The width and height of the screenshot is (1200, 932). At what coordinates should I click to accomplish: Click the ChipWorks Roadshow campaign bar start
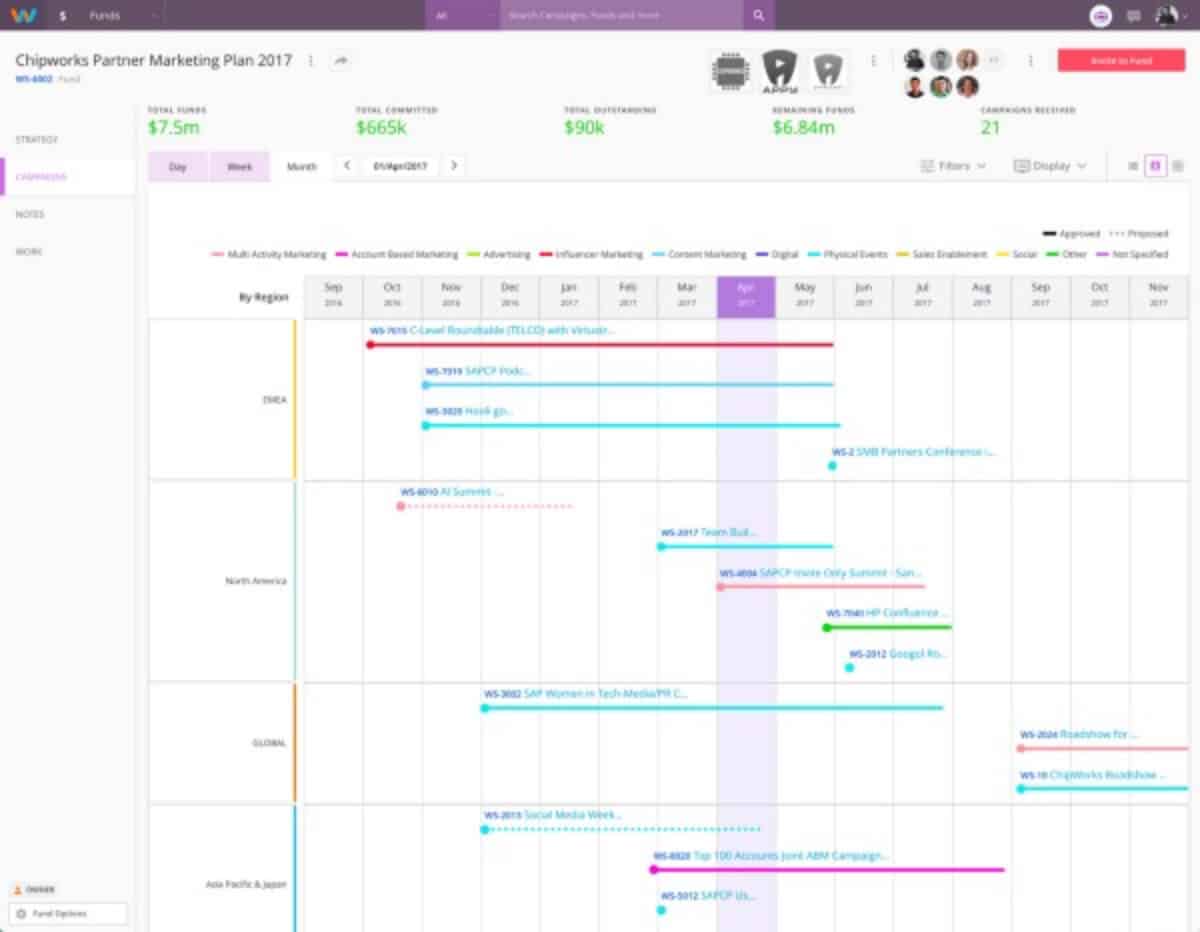pos(1021,789)
